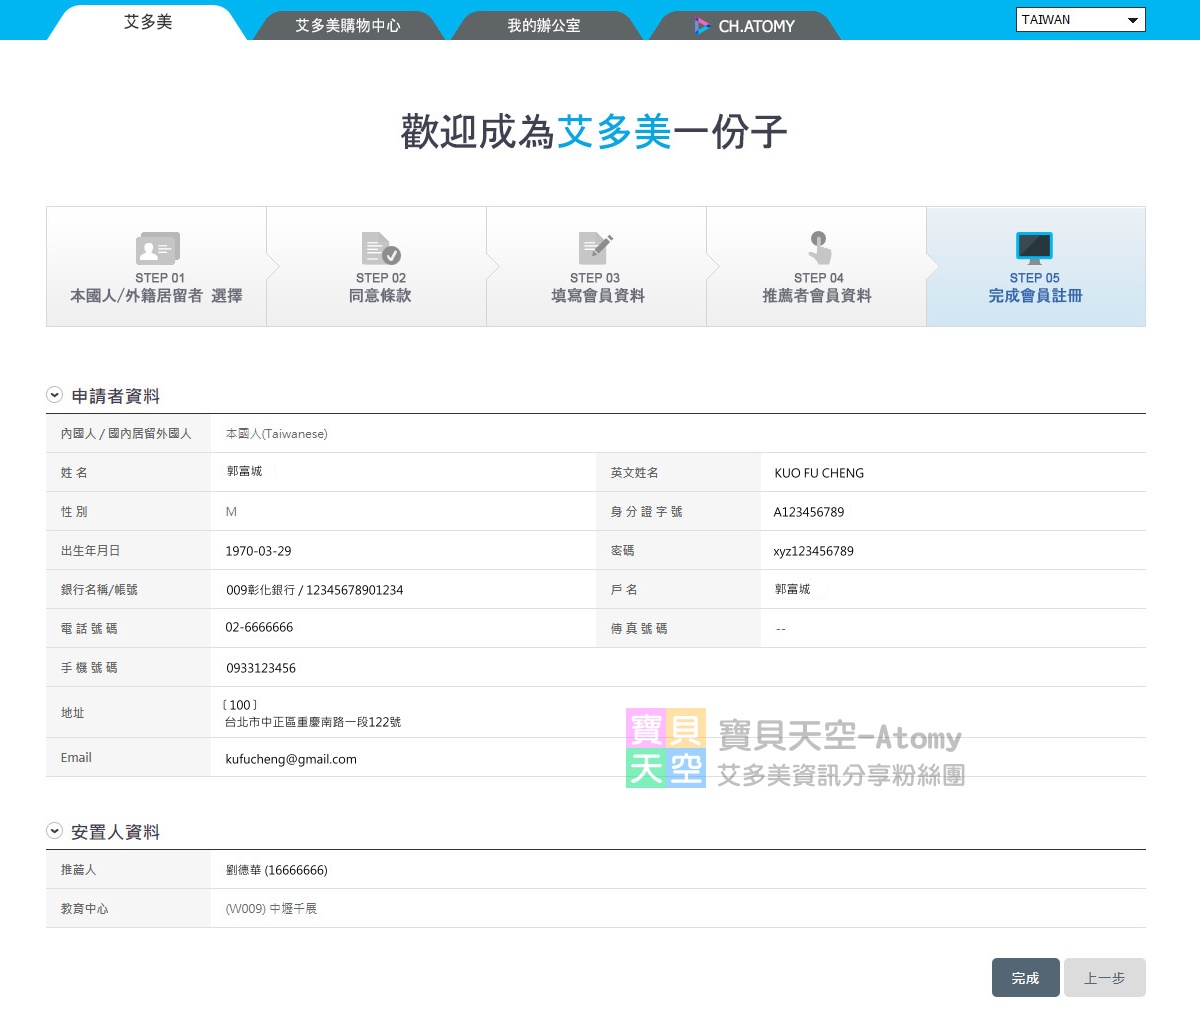Open the 我的辦公室 tab

coord(543,26)
